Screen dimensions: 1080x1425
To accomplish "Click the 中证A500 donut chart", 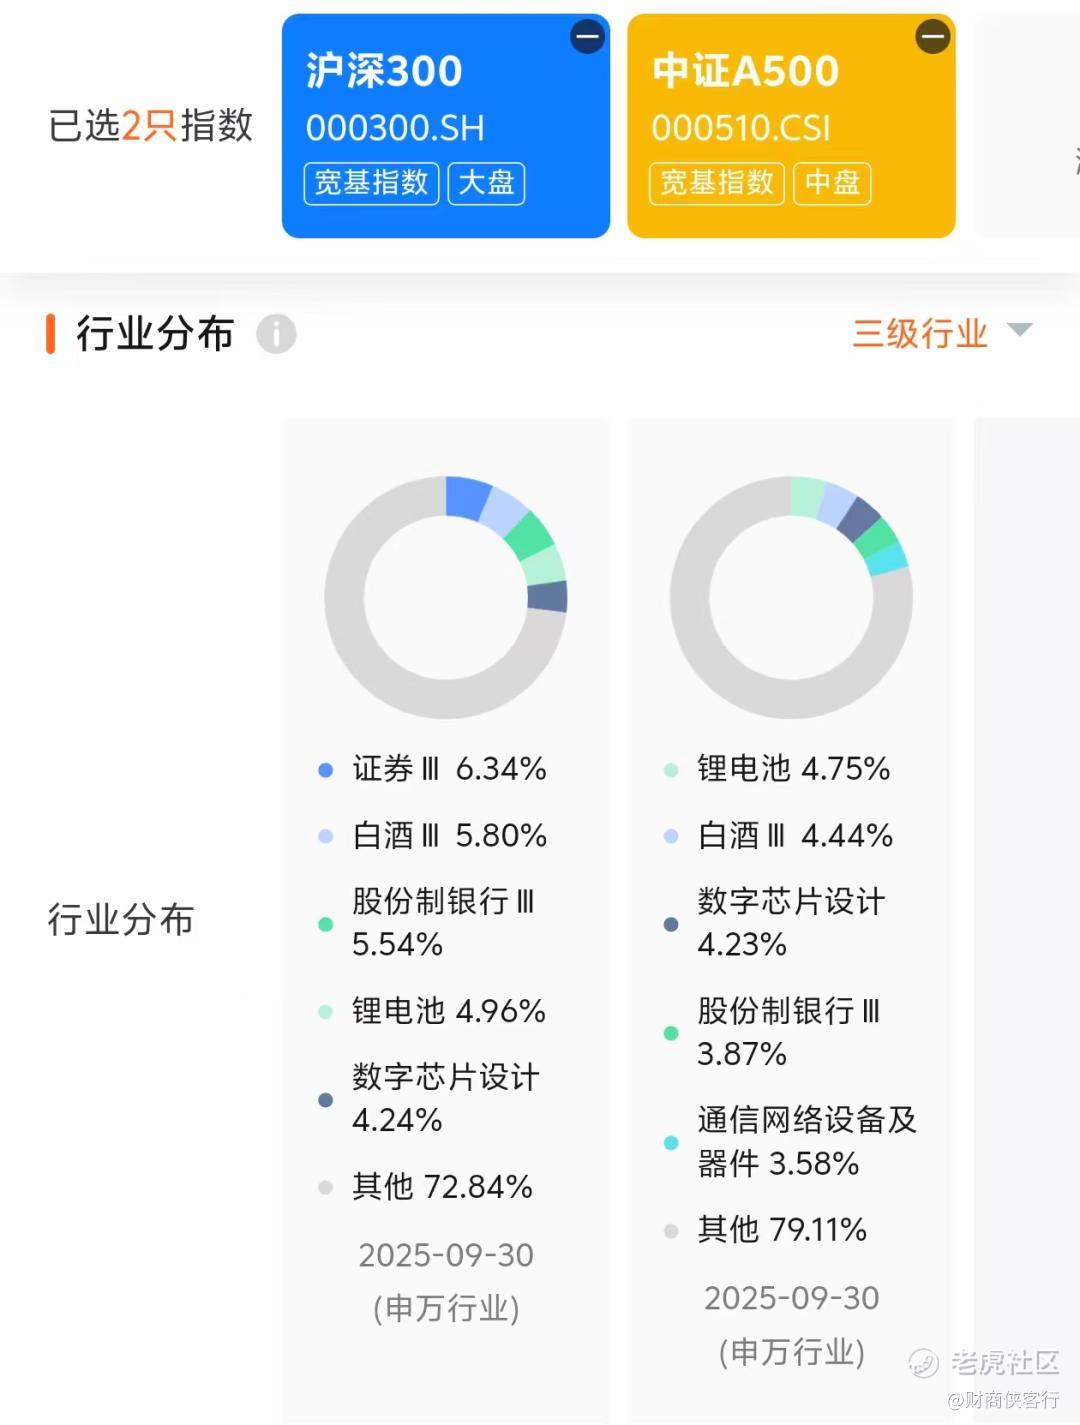I will [x=791, y=597].
